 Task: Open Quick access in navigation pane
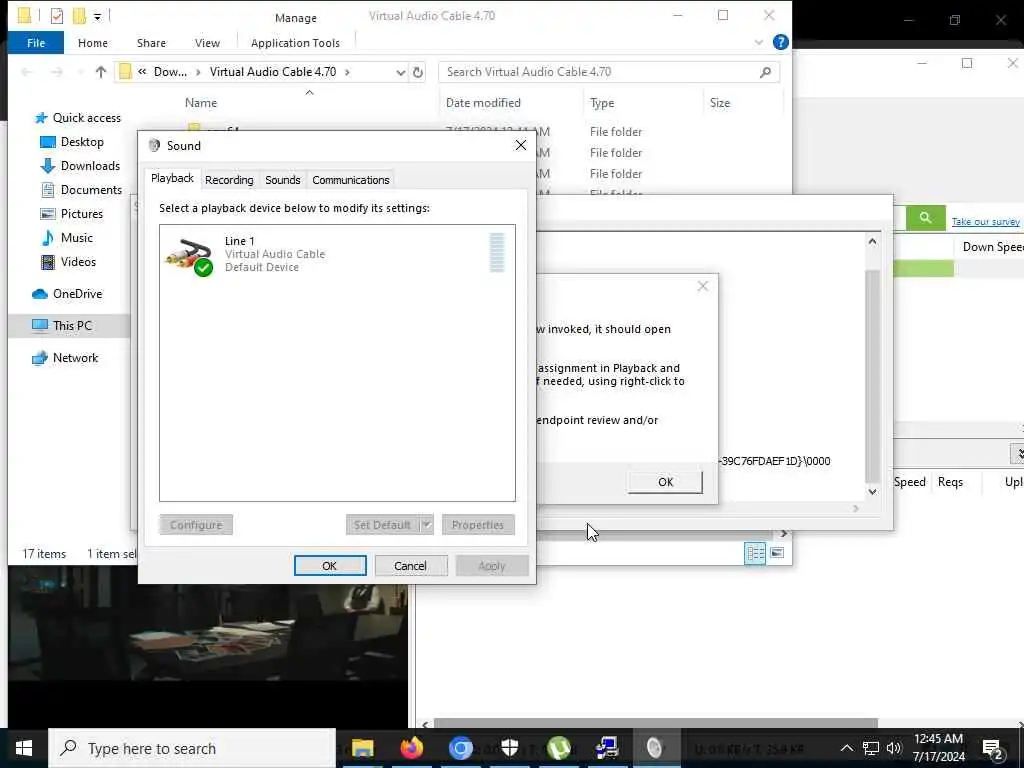78,118
